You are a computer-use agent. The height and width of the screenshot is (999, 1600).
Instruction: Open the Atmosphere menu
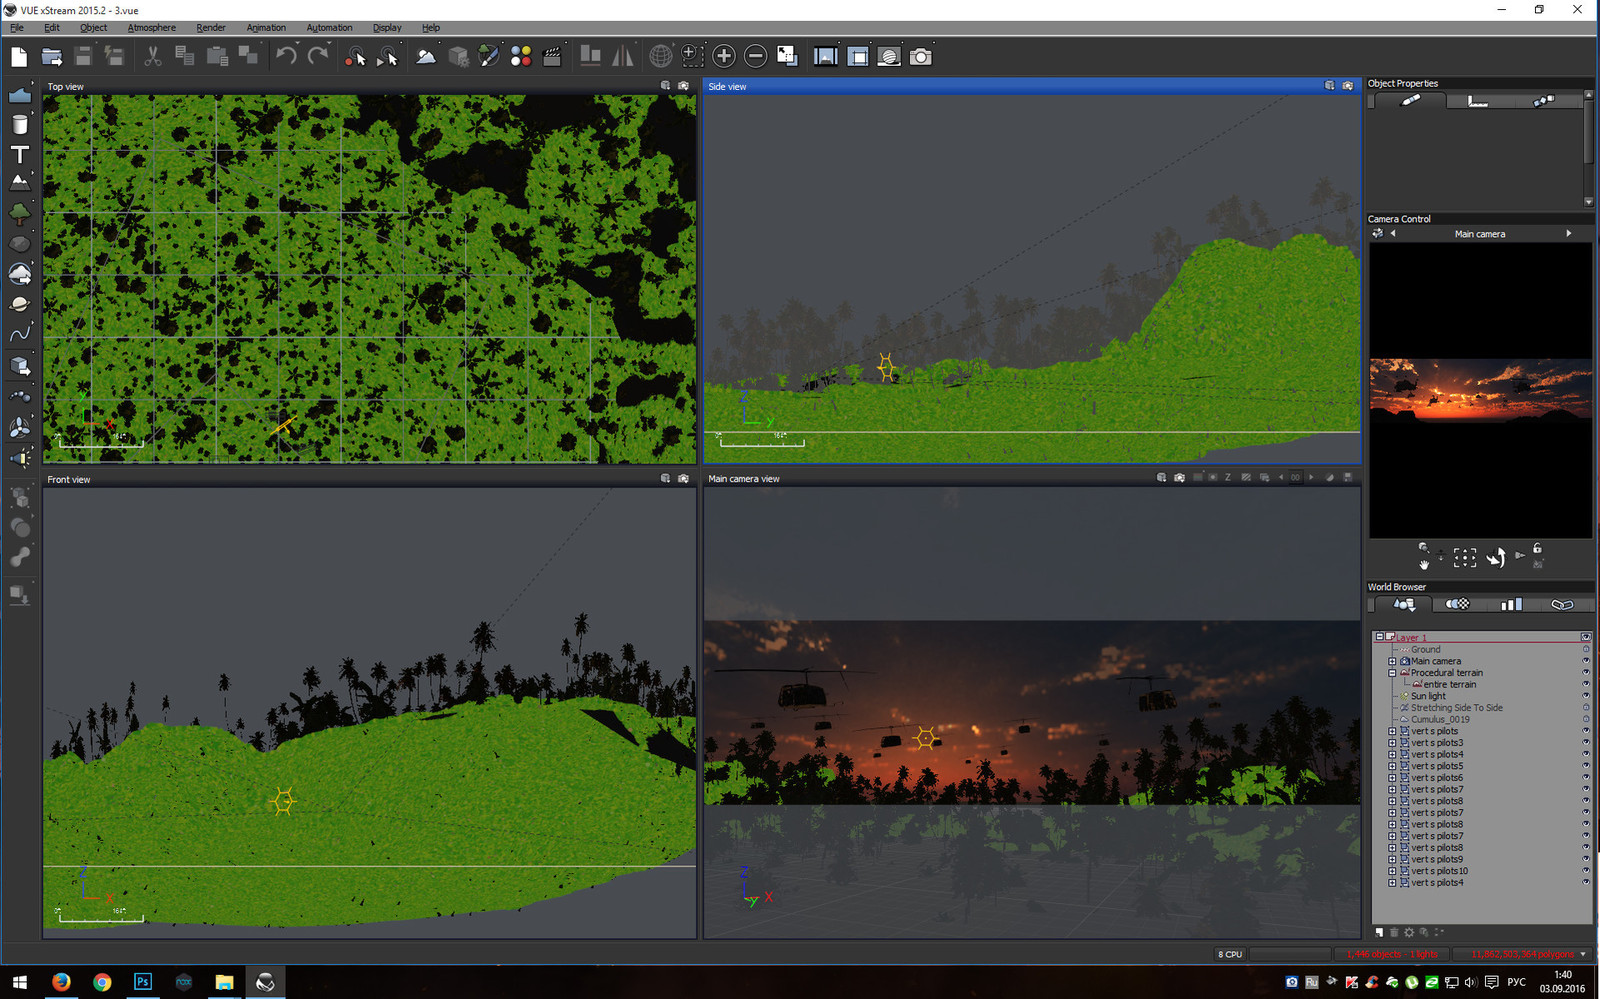tap(151, 28)
